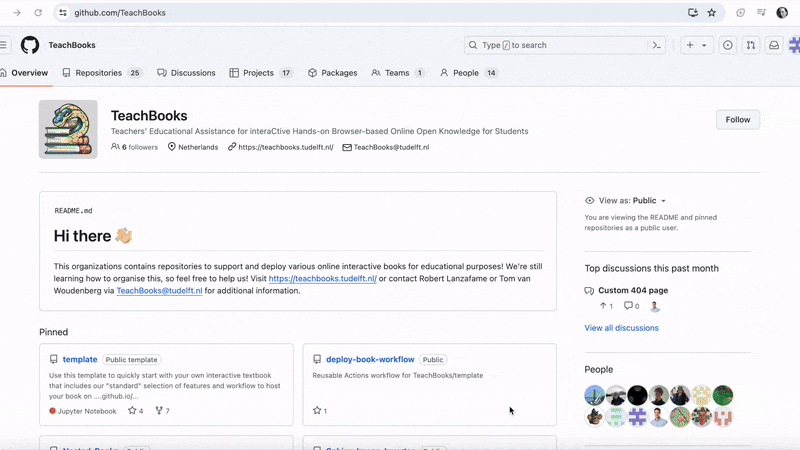Click README teachbooks.tudelft.nl hyperlink

pyautogui.click(x=322, y=279)
